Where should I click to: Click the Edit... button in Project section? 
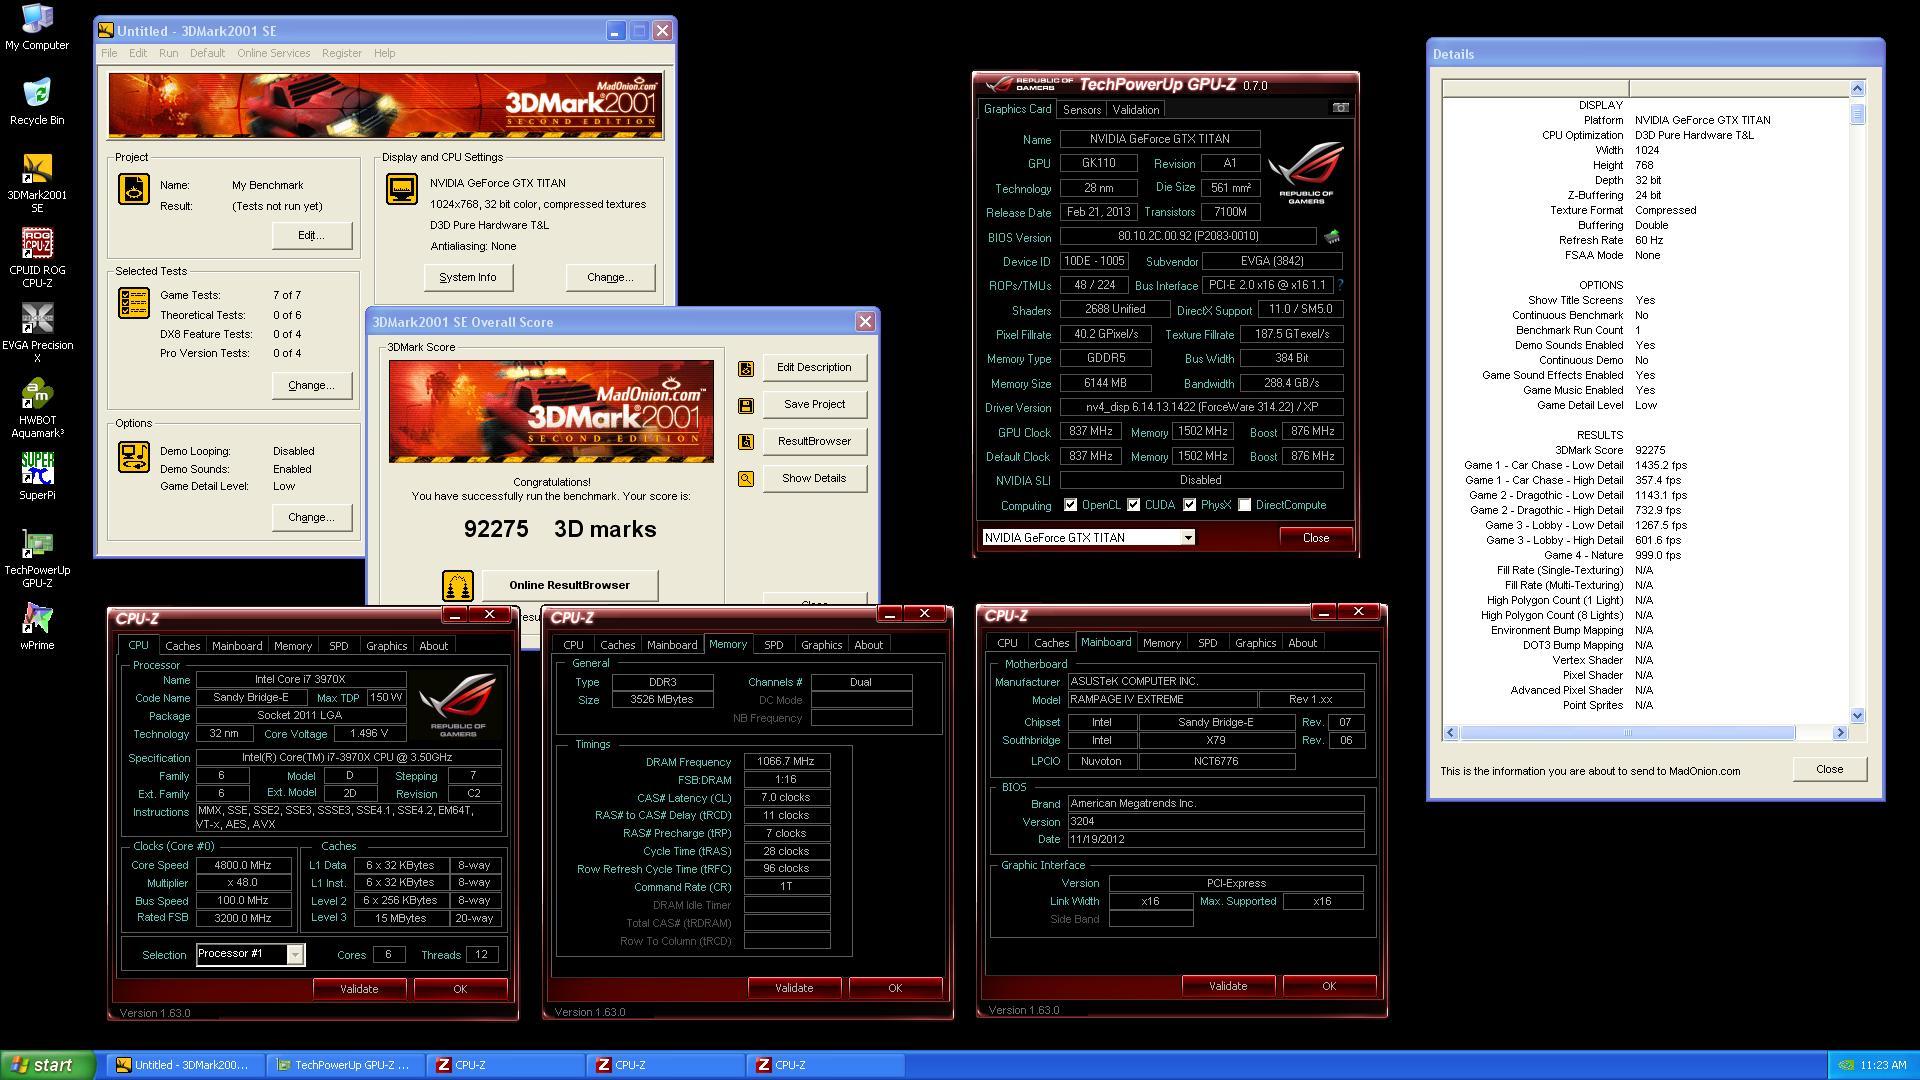tap(311, 236)
